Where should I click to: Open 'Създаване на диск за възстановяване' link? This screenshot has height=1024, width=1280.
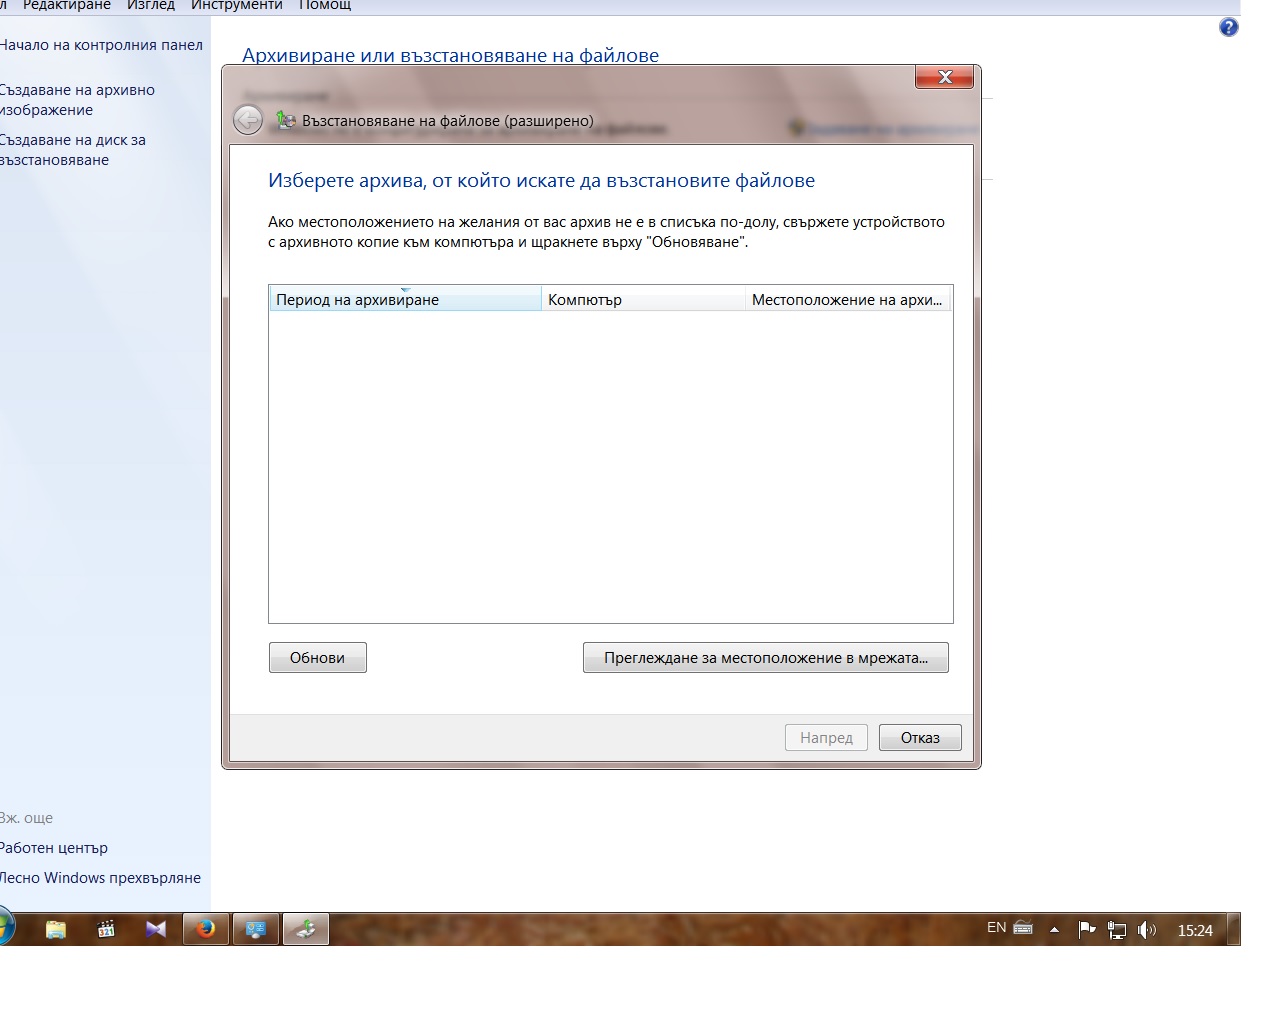[73, 150]
